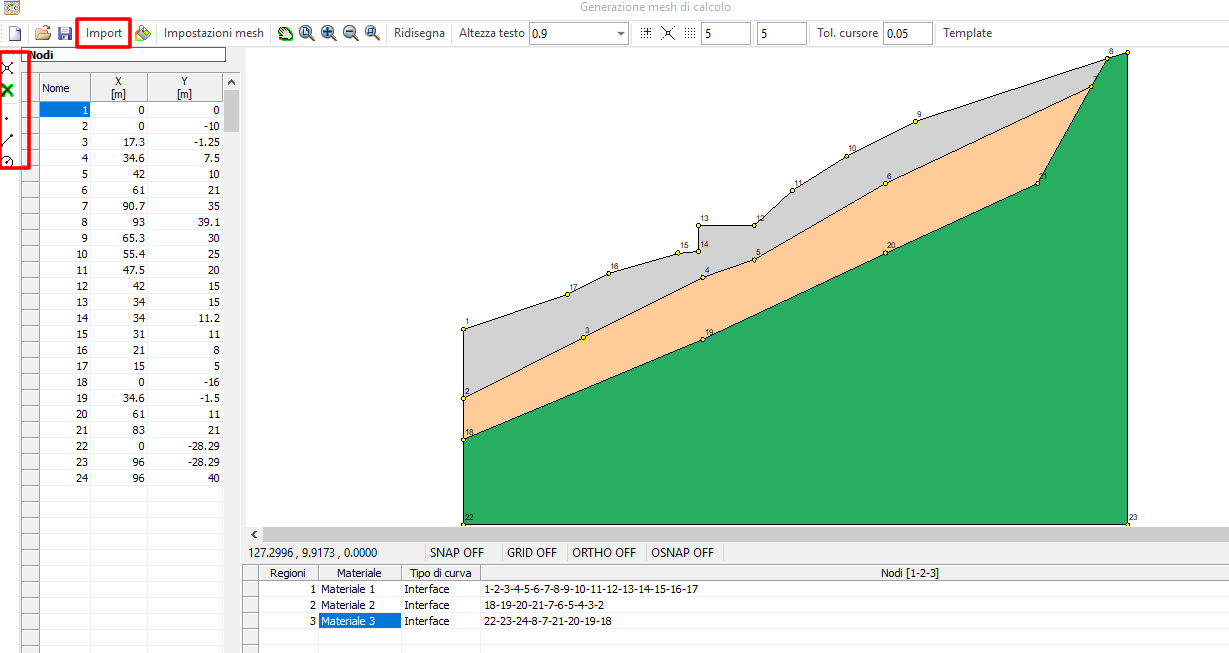The image size is (1229, 653).
Task: Click Y value 11.2 of node 14
Action: point(184,318)
